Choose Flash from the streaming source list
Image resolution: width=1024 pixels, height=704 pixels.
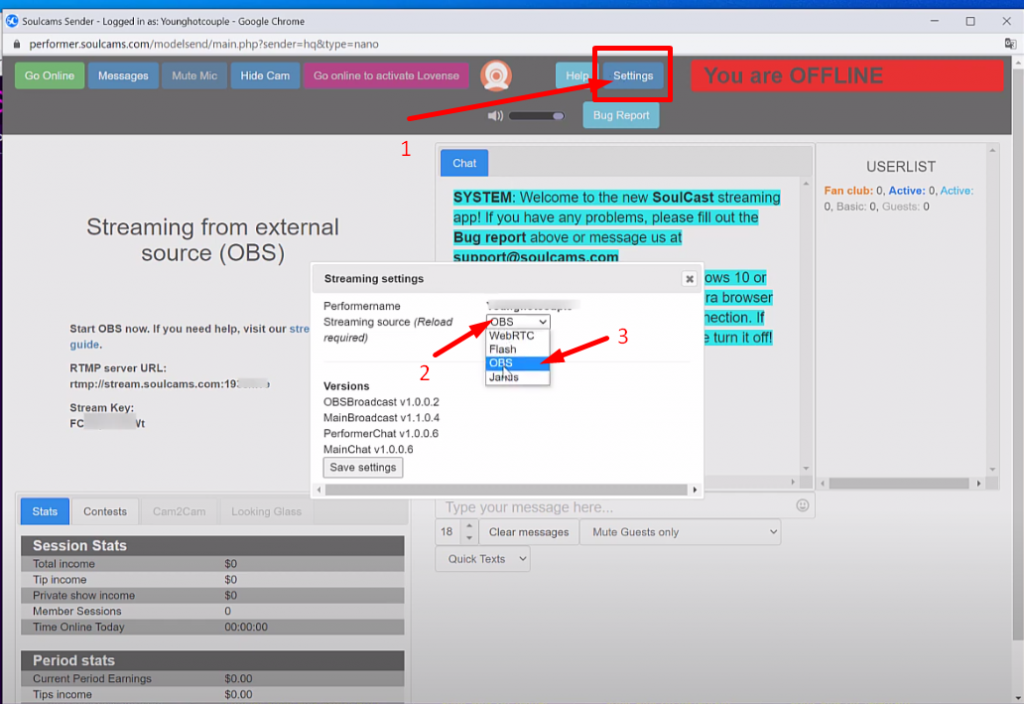[518, 349]
